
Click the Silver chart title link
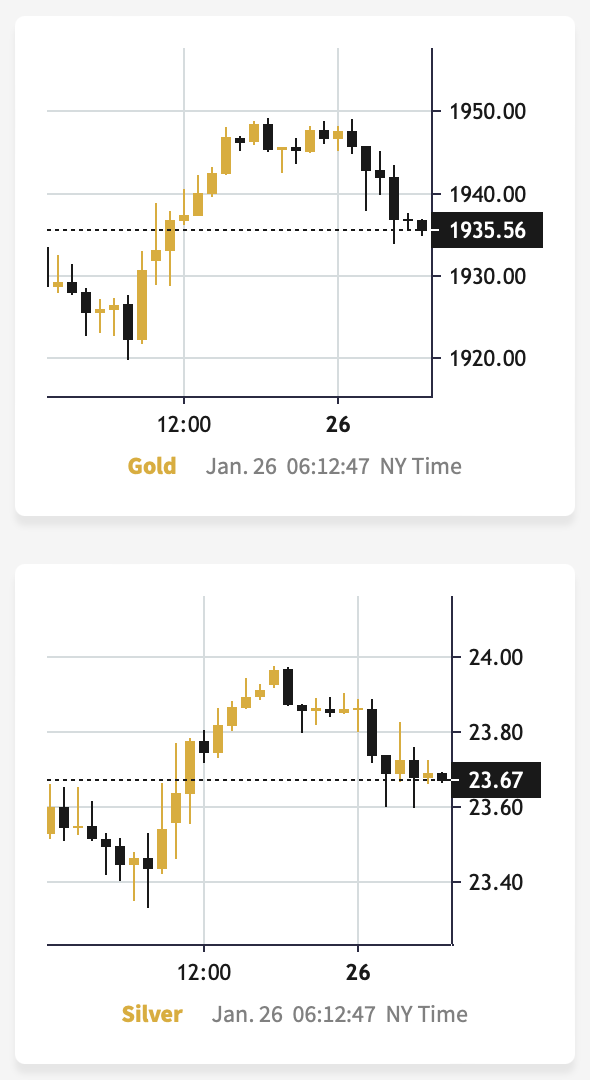click(x=152, y=1015)
